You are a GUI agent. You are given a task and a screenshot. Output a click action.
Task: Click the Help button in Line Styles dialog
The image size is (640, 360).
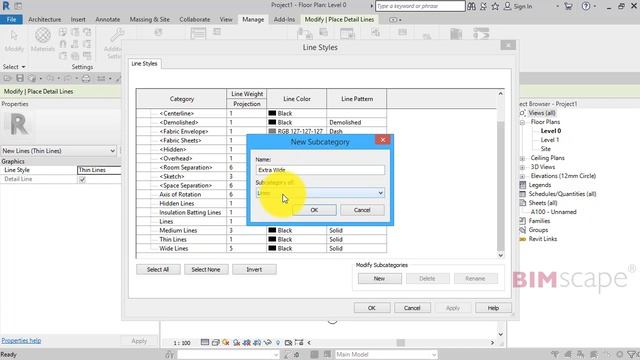(x=493, y=308)
